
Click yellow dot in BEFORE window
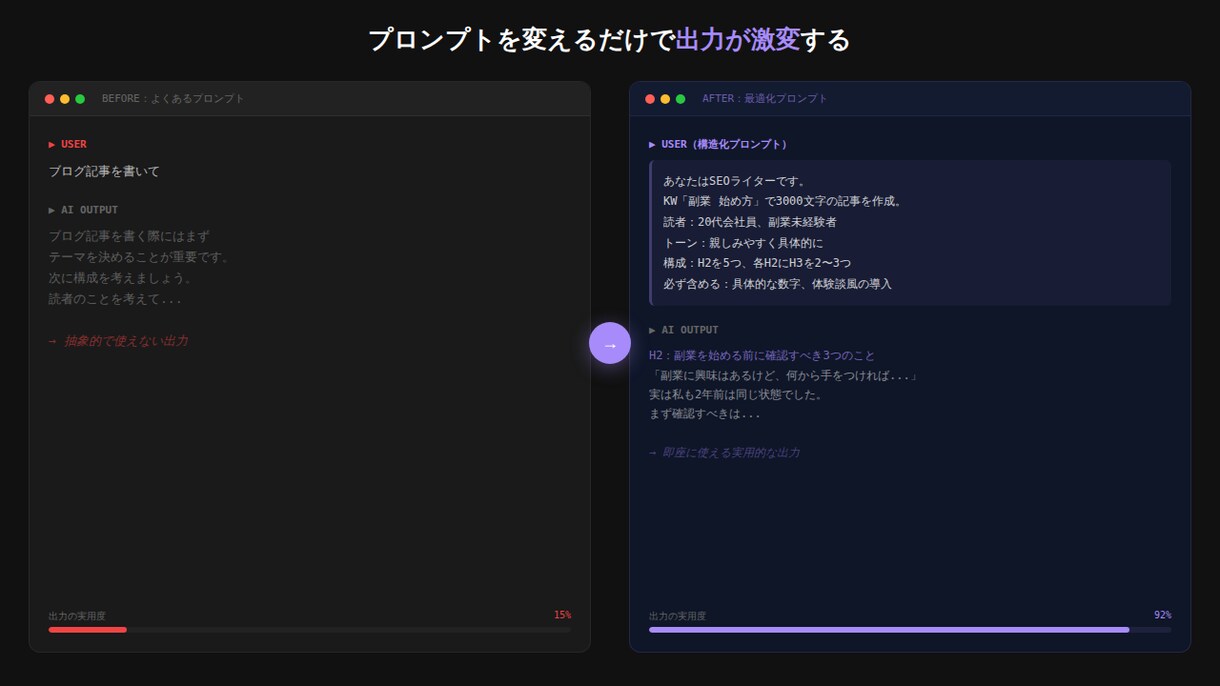point(65,99)
